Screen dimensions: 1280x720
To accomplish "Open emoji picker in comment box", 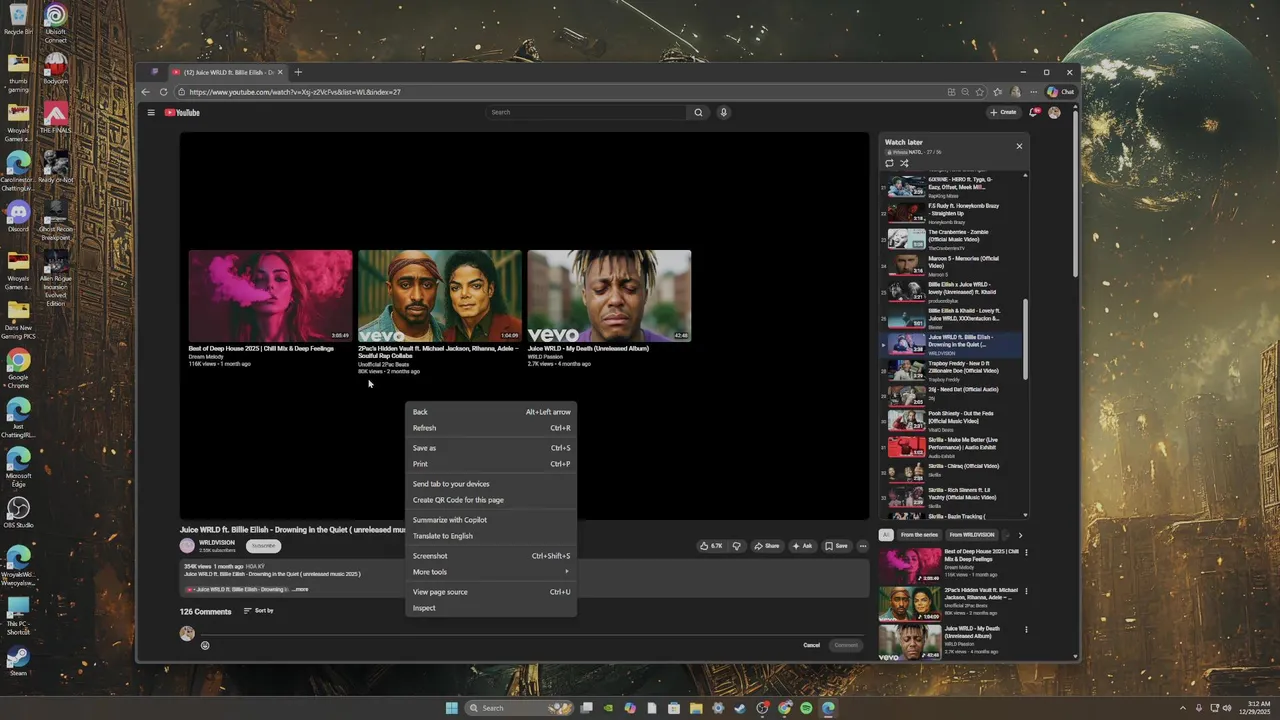I will coord(205,645).
